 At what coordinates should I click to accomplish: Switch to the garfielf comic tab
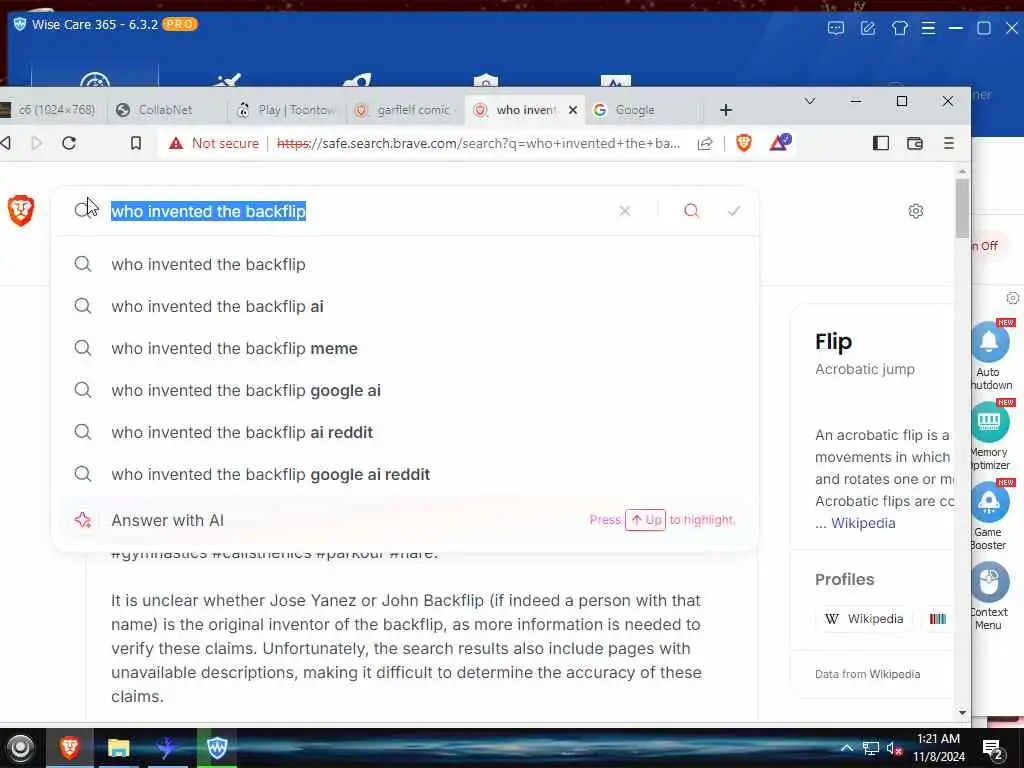pos(405,110)
